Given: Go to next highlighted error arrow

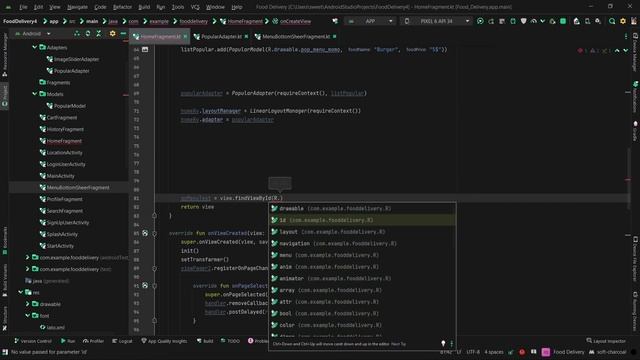Looking at the screenshot, I should 626,51.
